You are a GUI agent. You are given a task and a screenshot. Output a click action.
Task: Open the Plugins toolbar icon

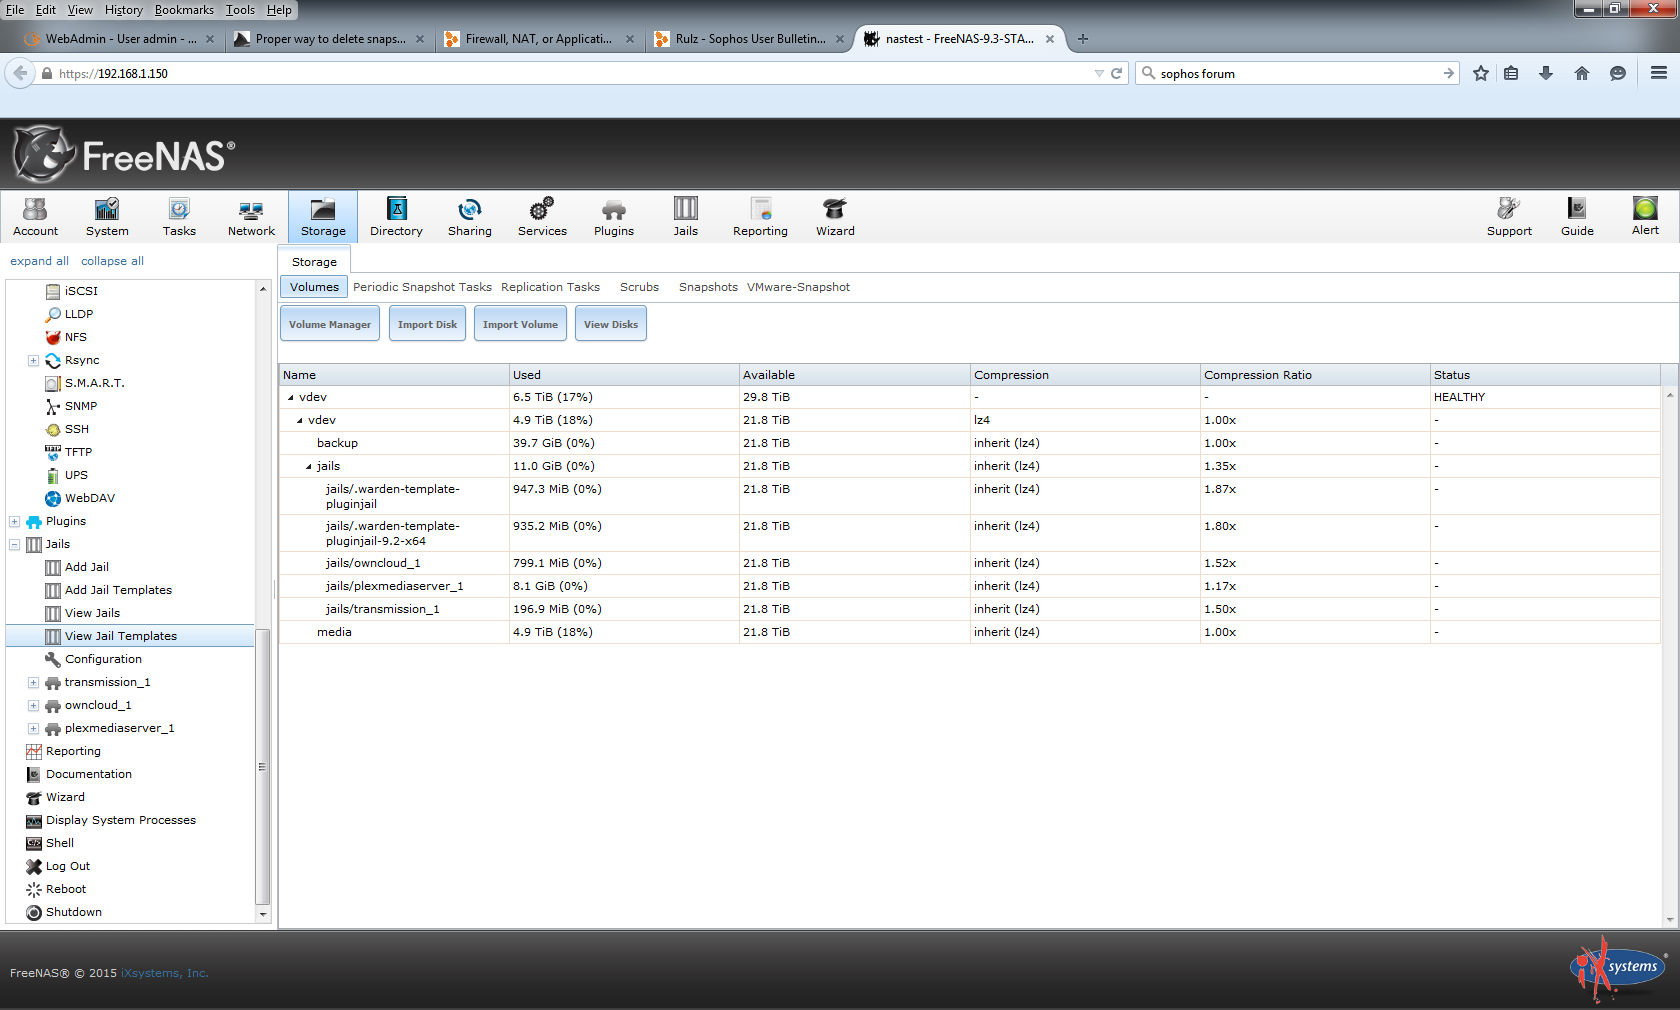(614, 217)
